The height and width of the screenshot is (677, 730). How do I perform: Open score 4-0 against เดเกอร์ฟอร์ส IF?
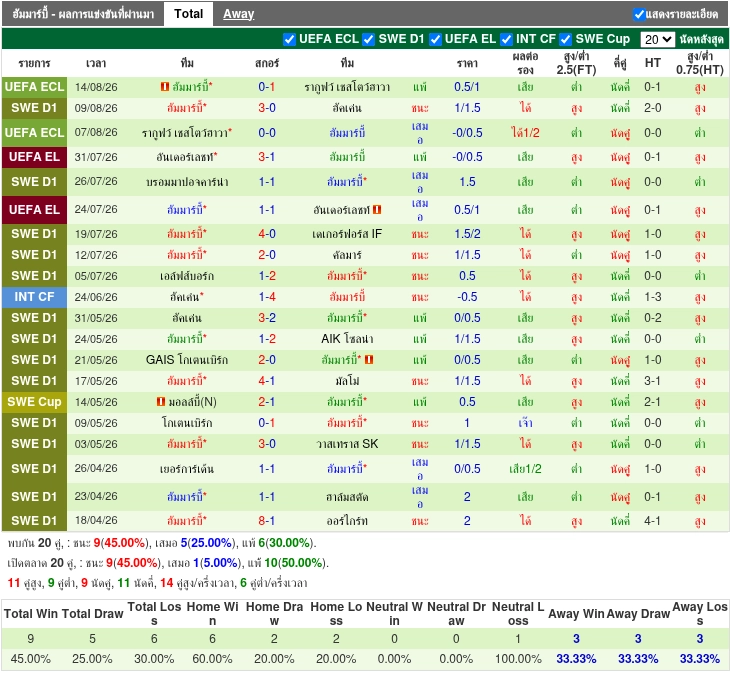coord(267,234)
